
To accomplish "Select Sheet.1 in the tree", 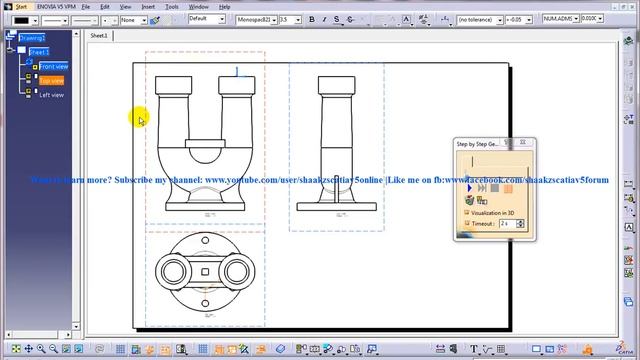I will point(39,52).
